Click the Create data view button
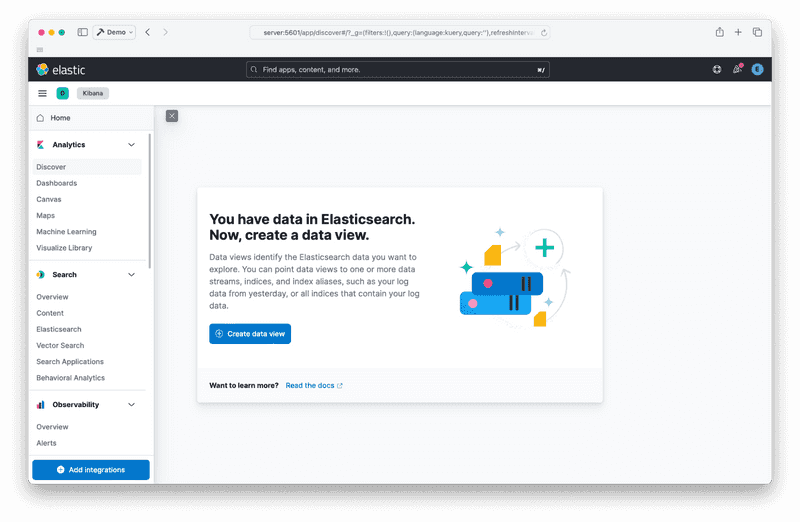 pyautogui.click(x=250, y=334)
